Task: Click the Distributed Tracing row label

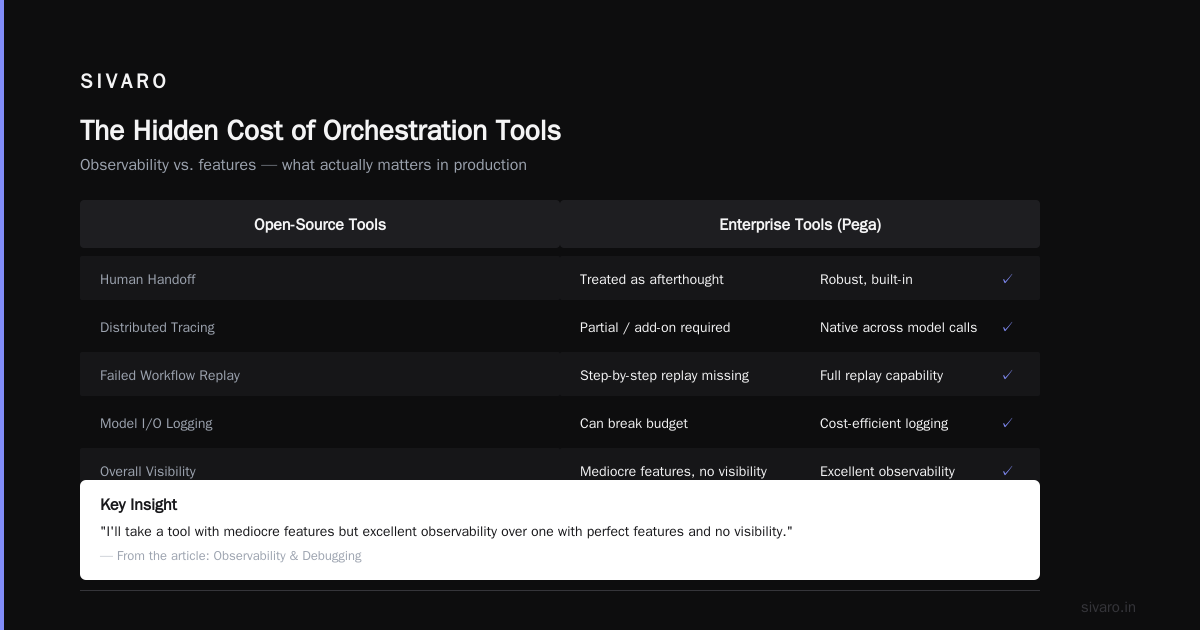Action: 157,327
